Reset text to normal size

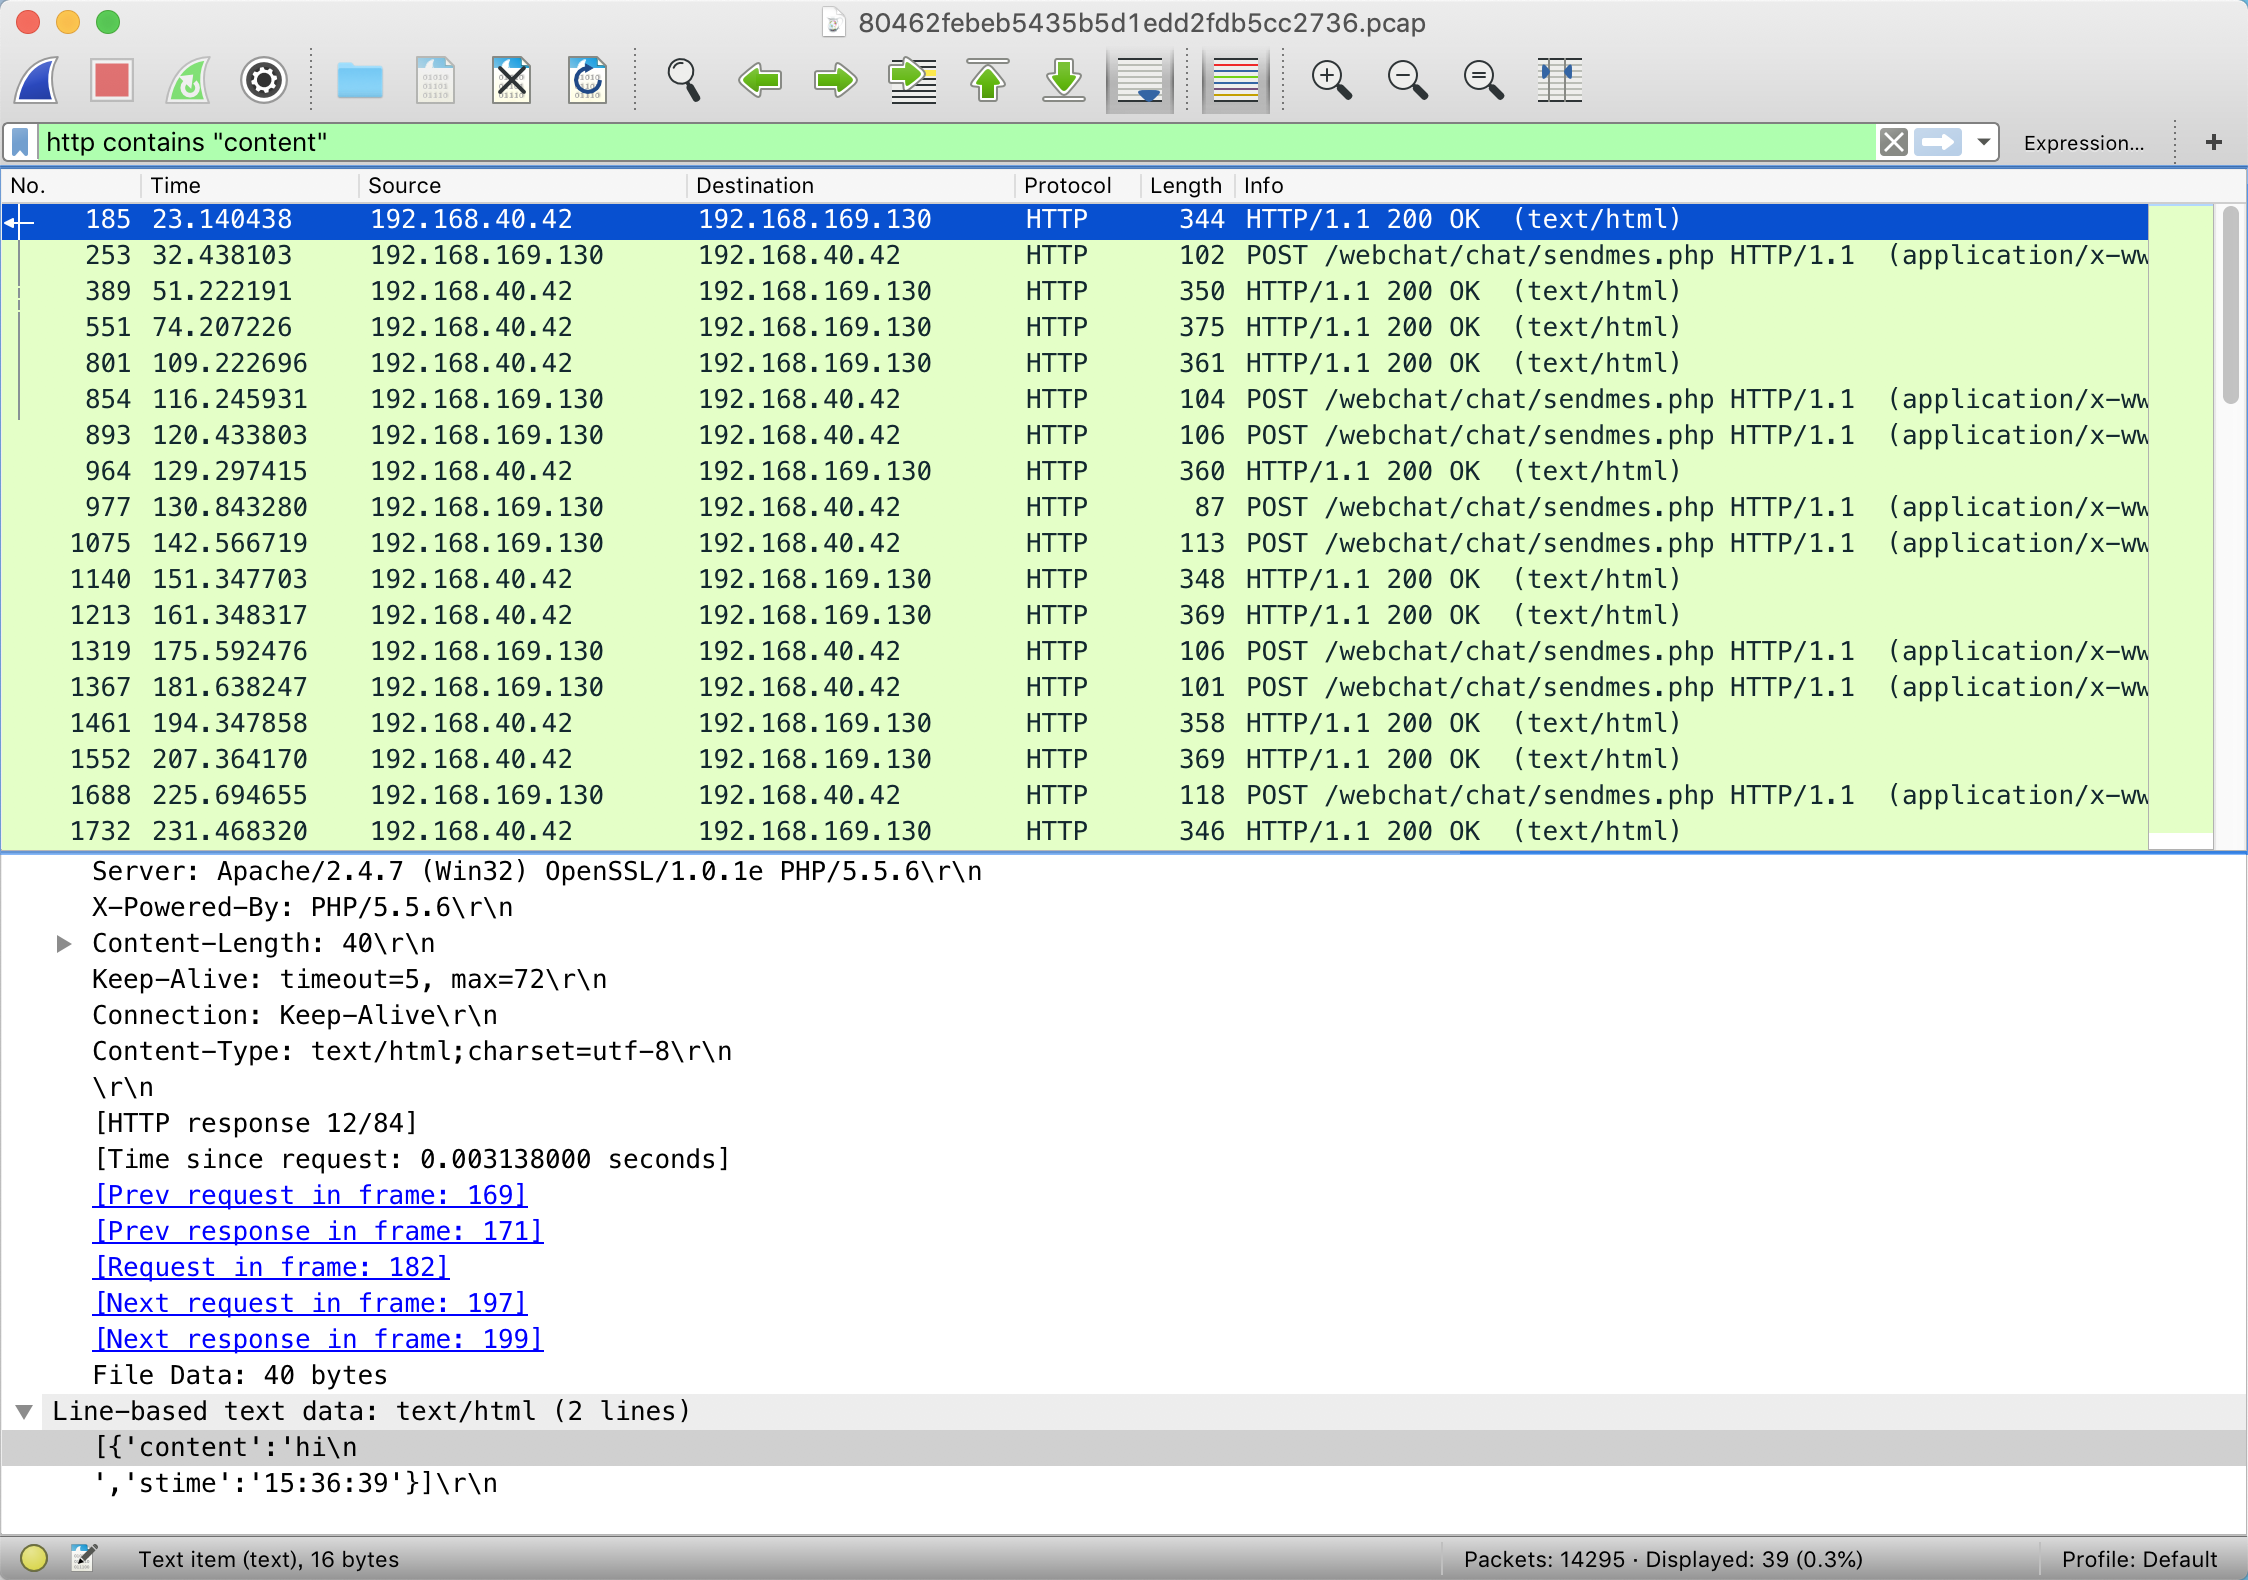pos(1484,81)
